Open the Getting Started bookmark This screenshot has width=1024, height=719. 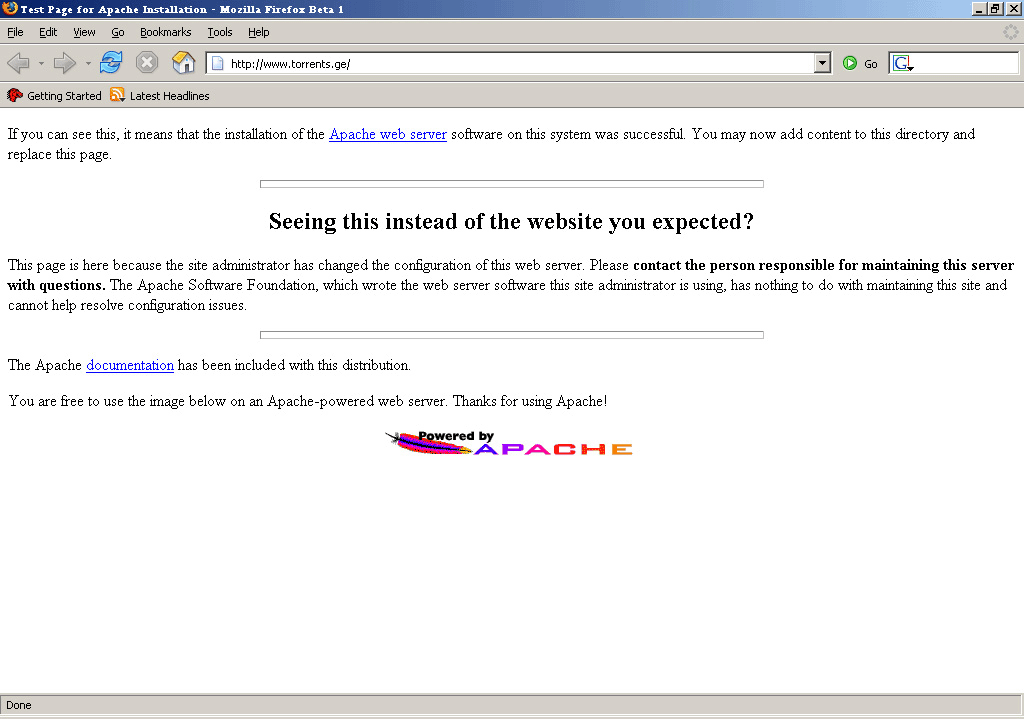54,96
